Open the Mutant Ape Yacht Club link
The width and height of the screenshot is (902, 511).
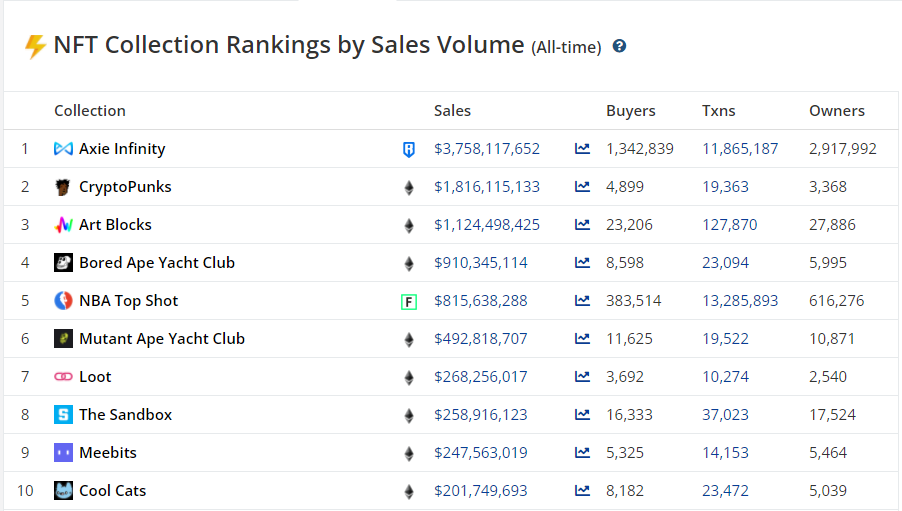pyautogui.click(x=161, y=339)
